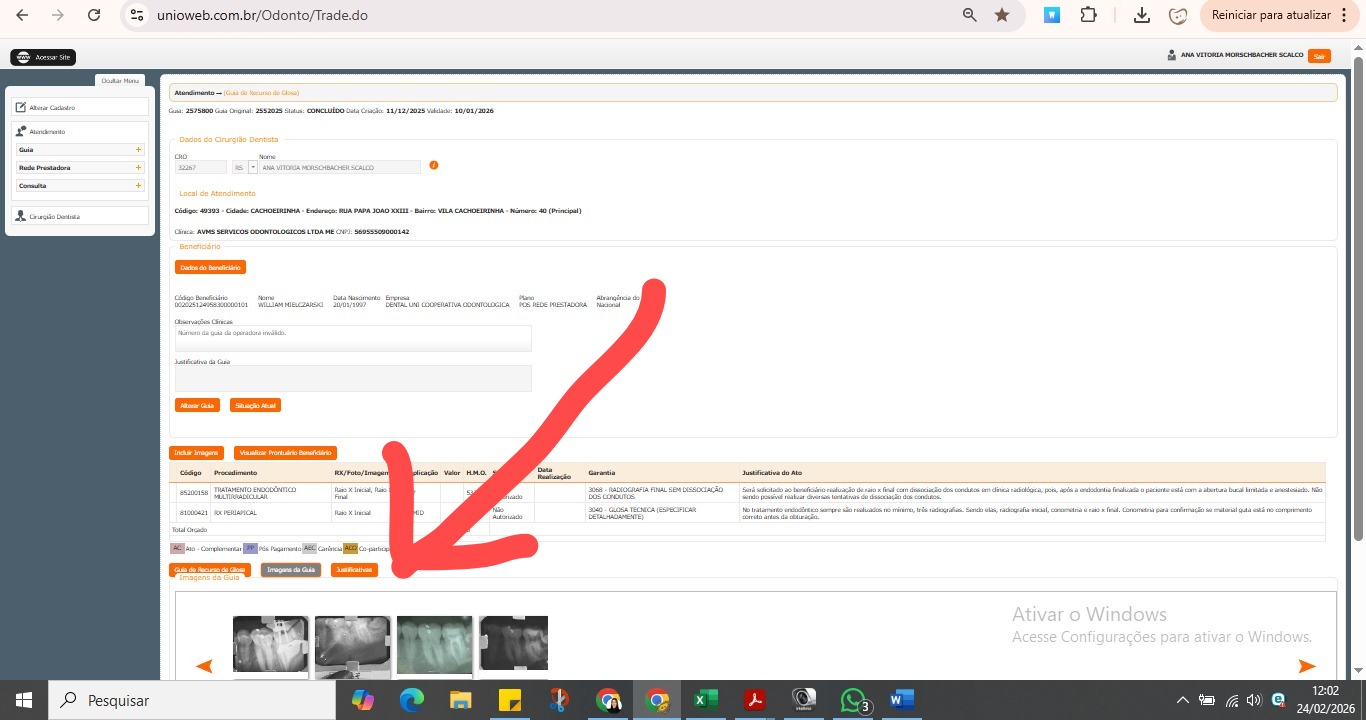Click the Dados do Beneficiário button

point(210,267)
